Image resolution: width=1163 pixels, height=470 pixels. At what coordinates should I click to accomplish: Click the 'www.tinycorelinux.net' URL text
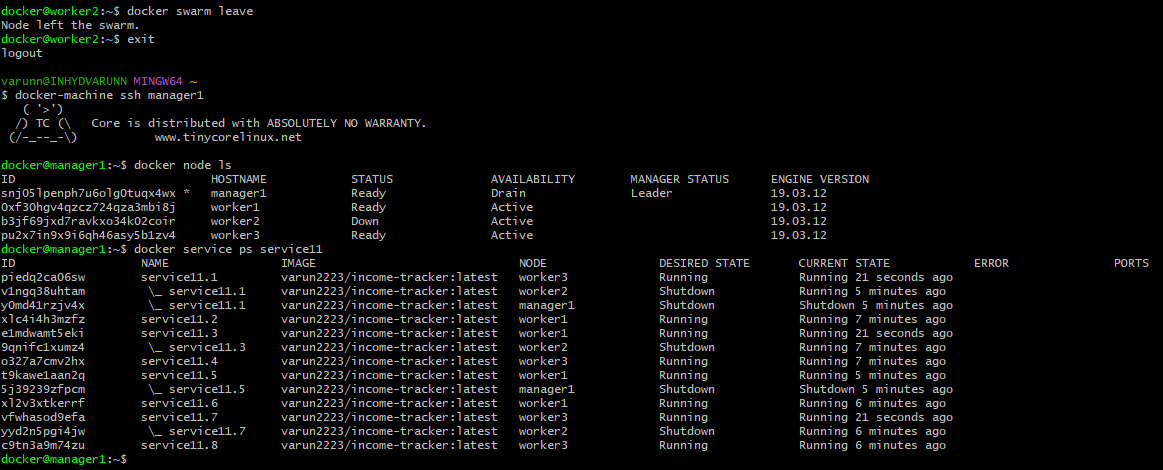pos(228,137)
